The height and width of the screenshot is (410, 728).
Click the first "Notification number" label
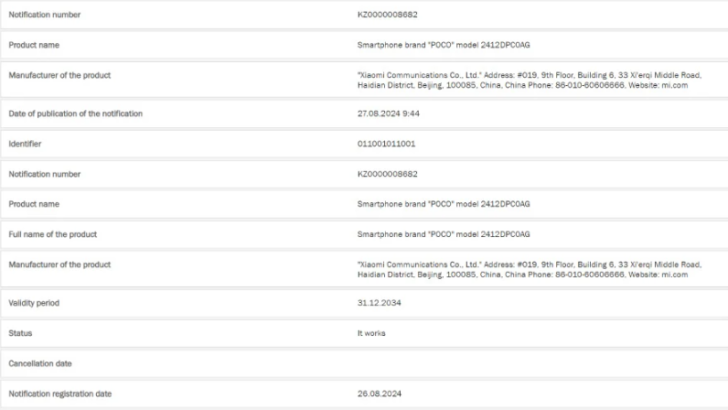tap(45, 15)
